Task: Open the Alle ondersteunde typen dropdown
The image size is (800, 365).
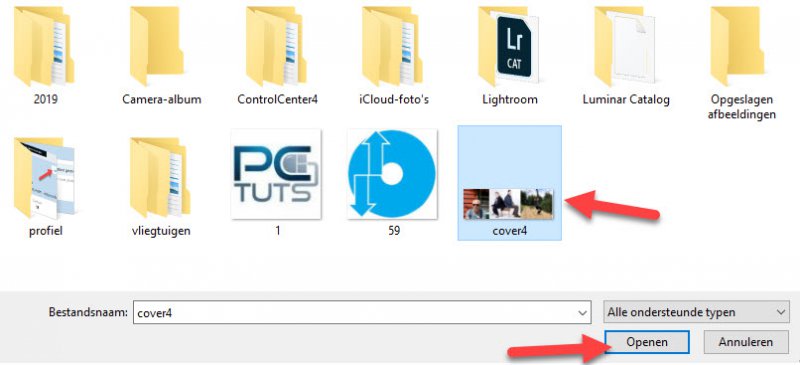Action: [x=696, y=312]
